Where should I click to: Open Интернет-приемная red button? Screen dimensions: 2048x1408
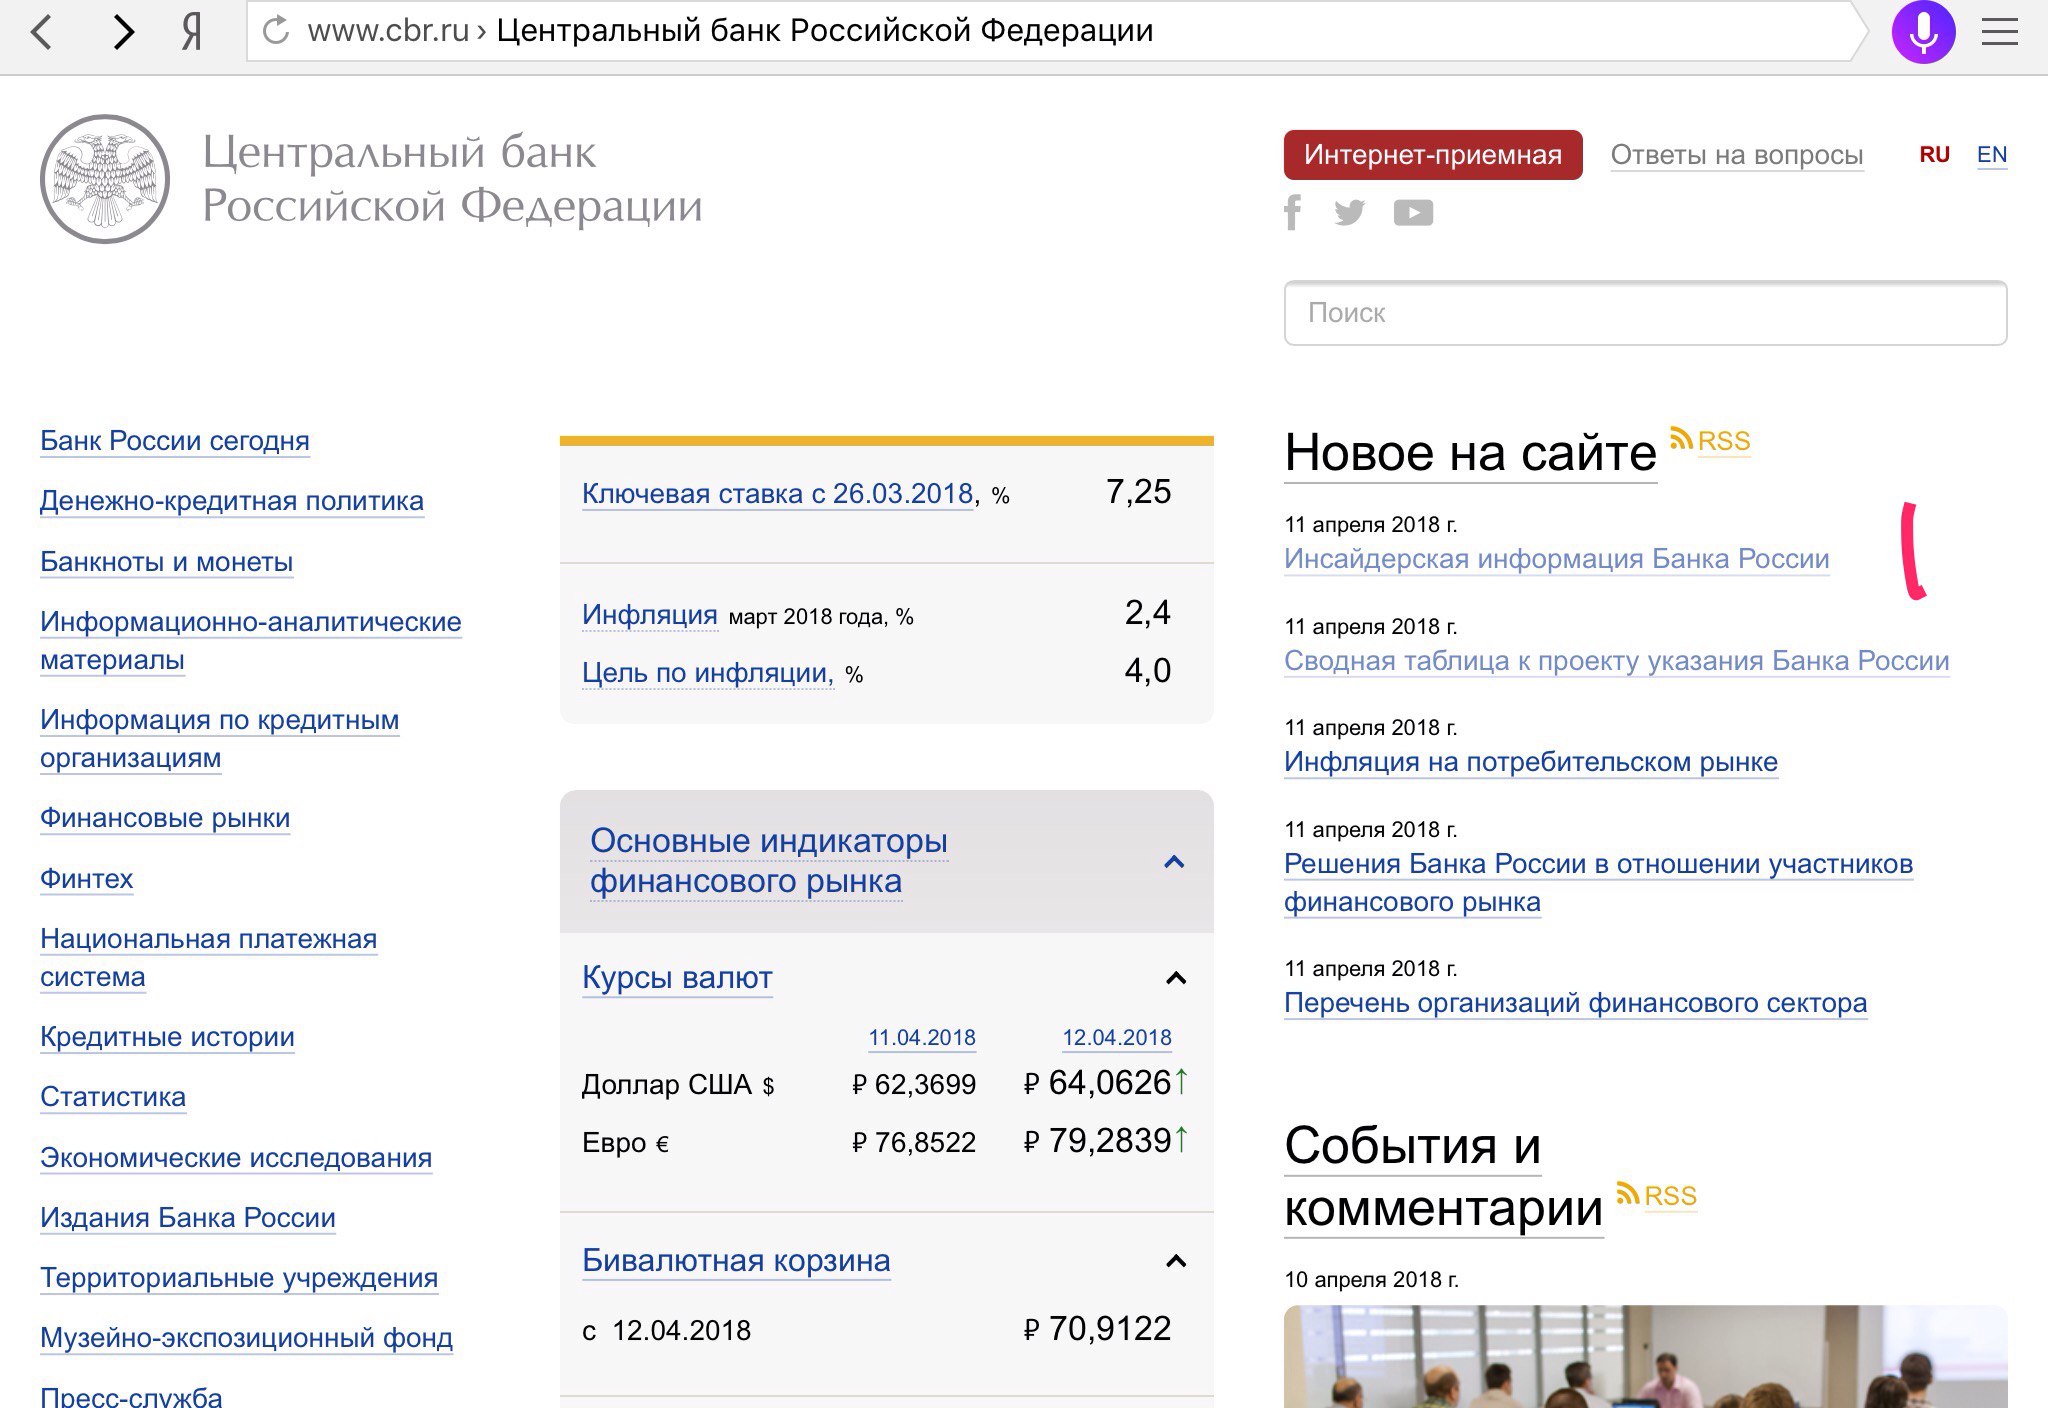(1433, 155)
